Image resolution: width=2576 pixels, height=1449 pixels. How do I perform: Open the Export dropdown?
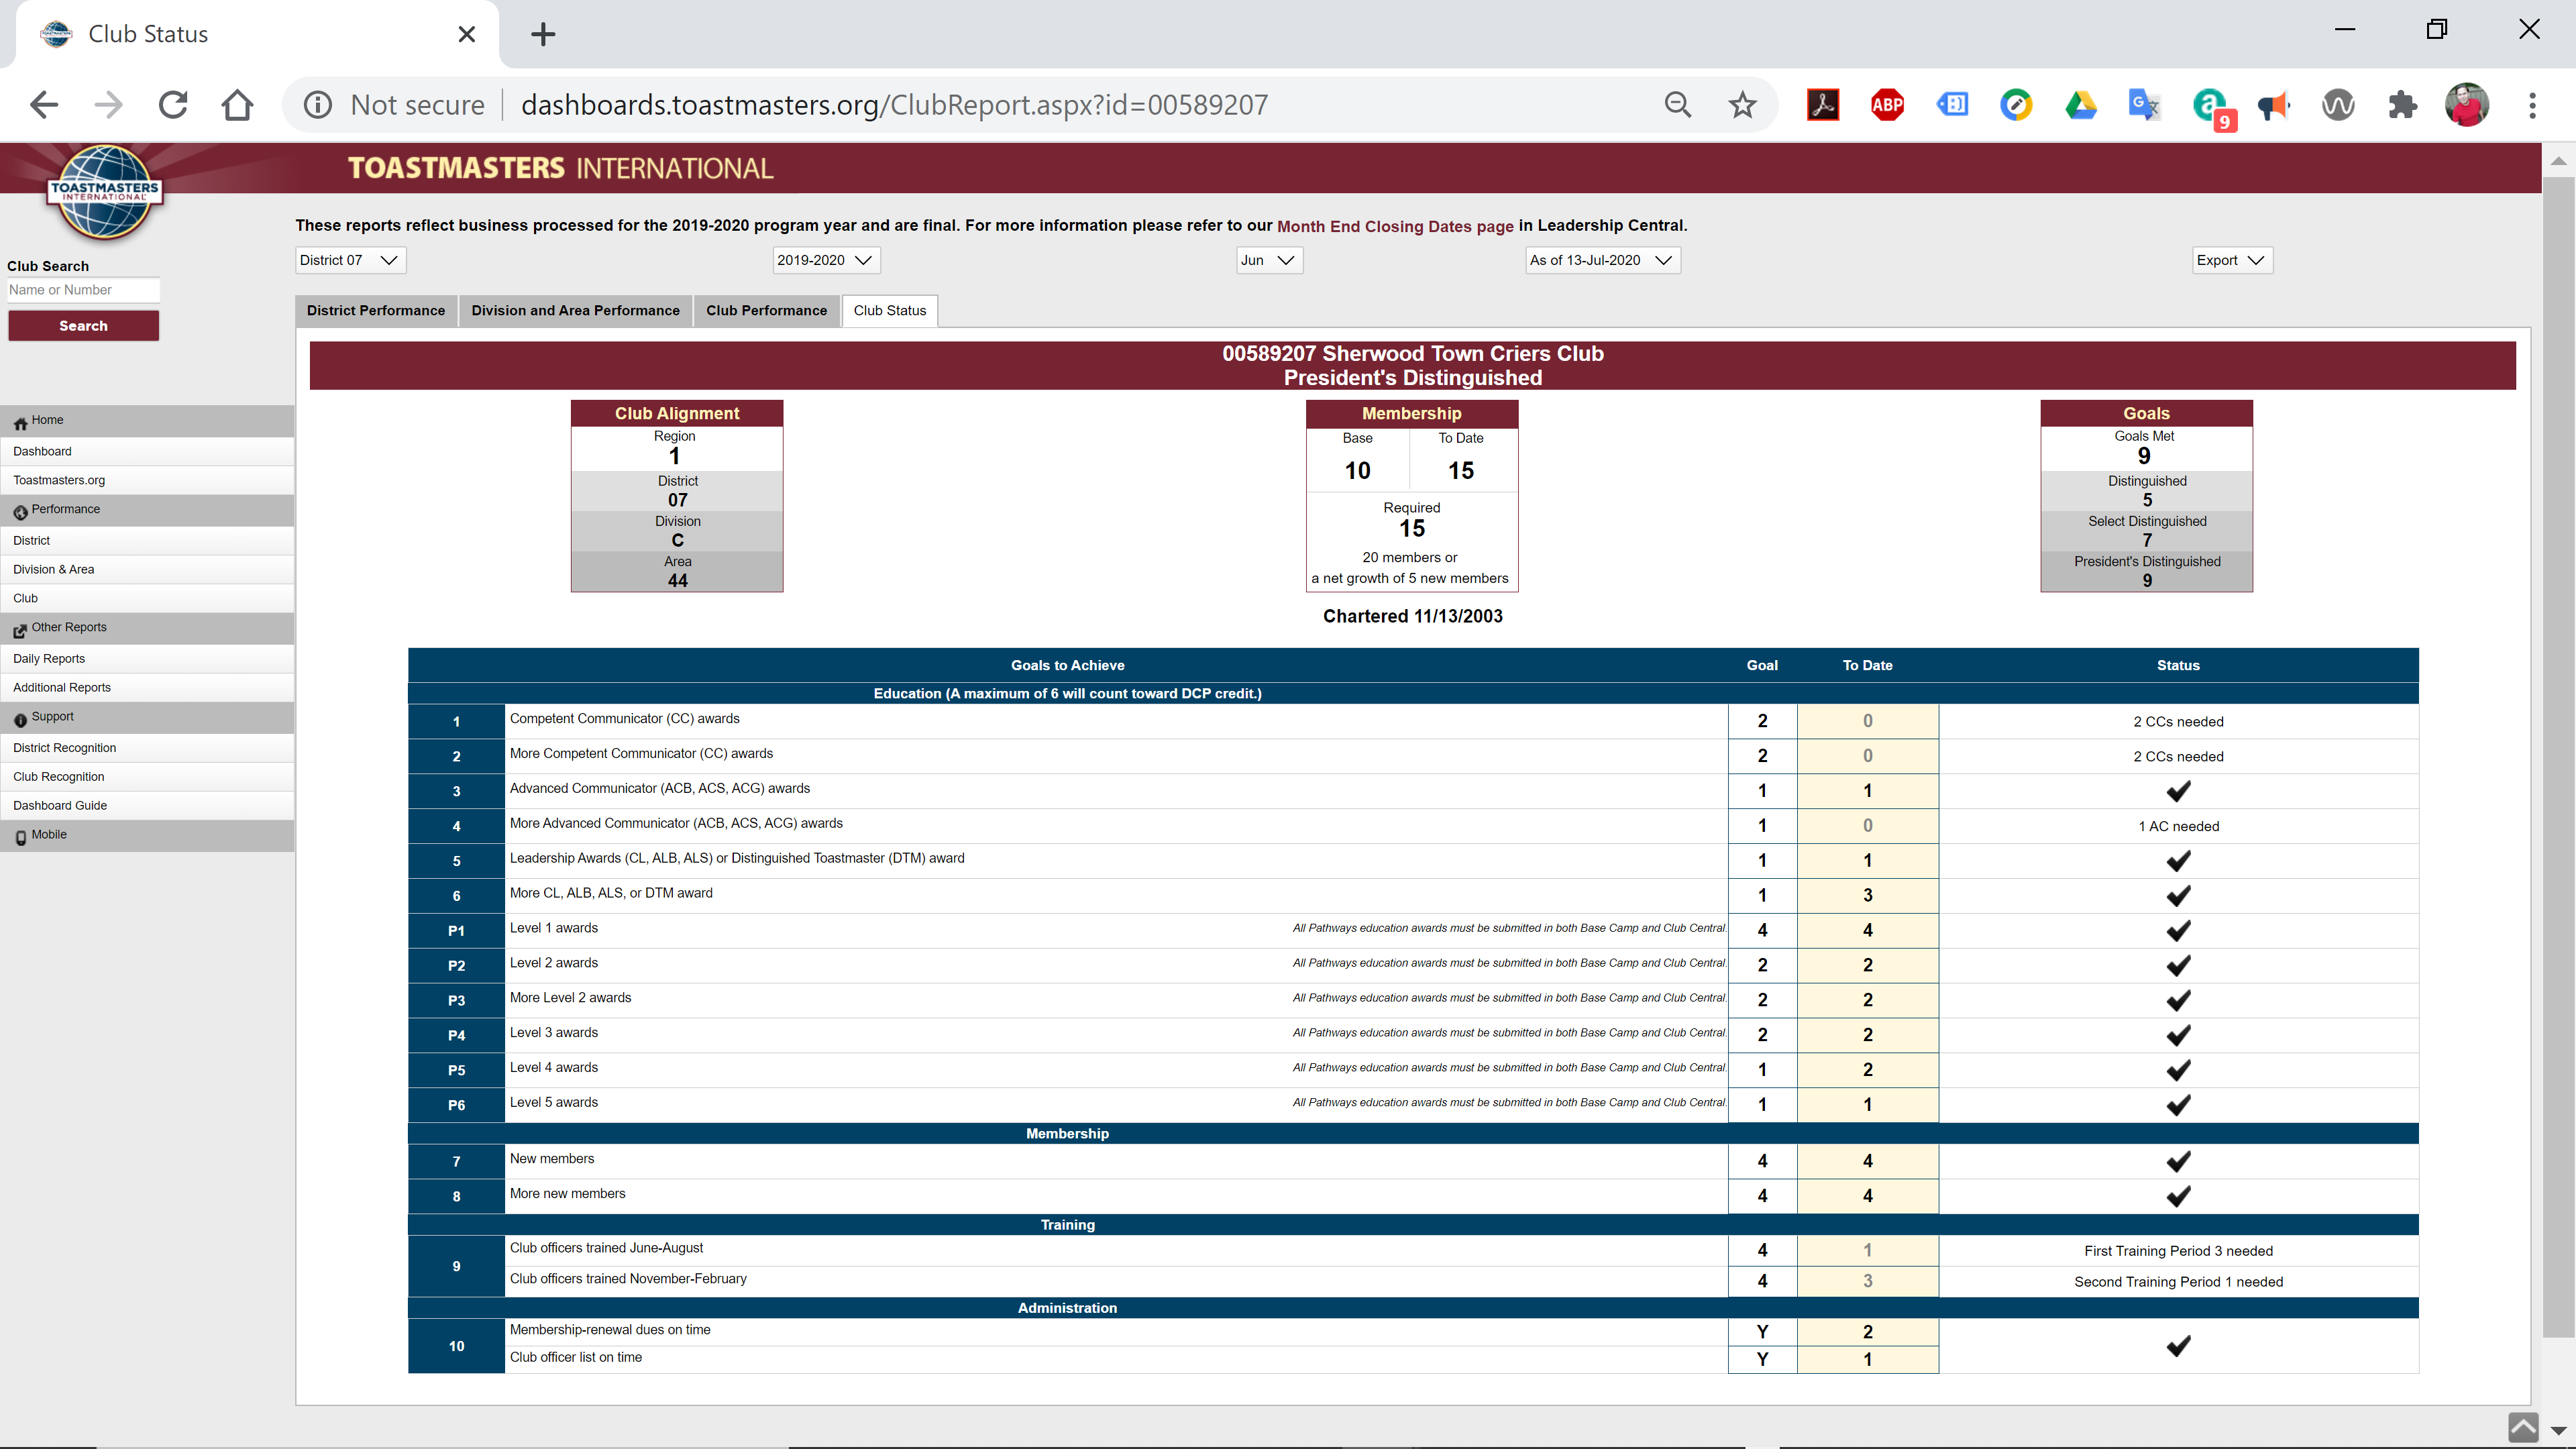click(2231, 260)
